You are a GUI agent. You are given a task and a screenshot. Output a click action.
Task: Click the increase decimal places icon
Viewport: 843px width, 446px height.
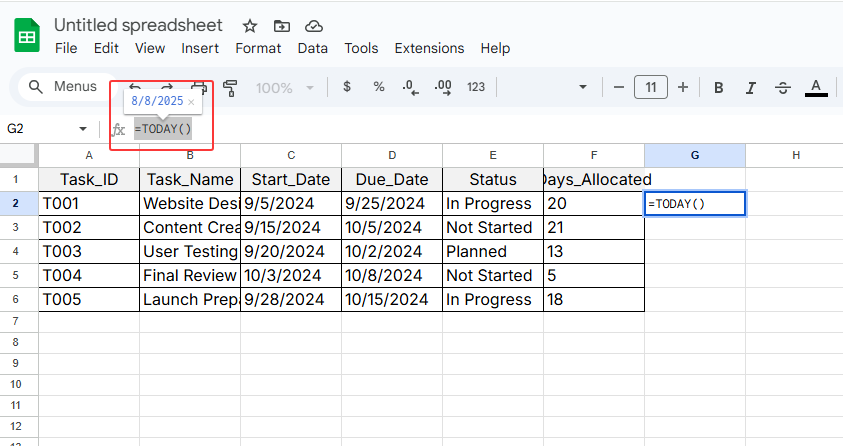(x=442, y=87)
